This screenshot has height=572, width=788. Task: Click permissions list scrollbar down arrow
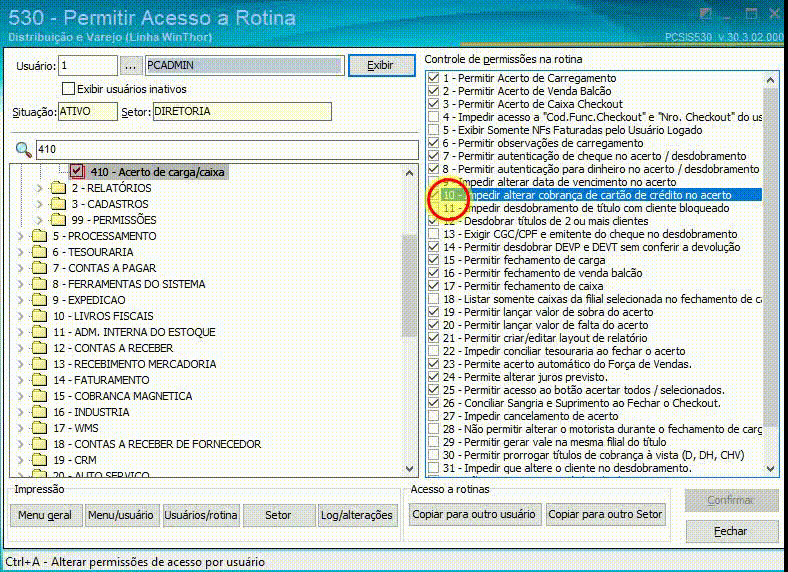click(x=770, y=468)
